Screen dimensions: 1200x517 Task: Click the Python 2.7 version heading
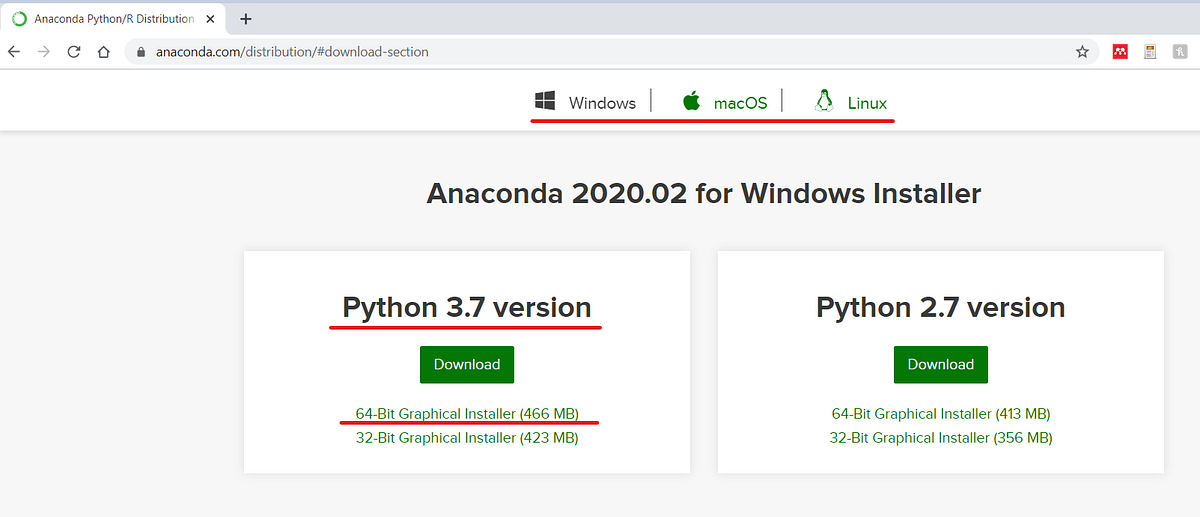[941, 307]
